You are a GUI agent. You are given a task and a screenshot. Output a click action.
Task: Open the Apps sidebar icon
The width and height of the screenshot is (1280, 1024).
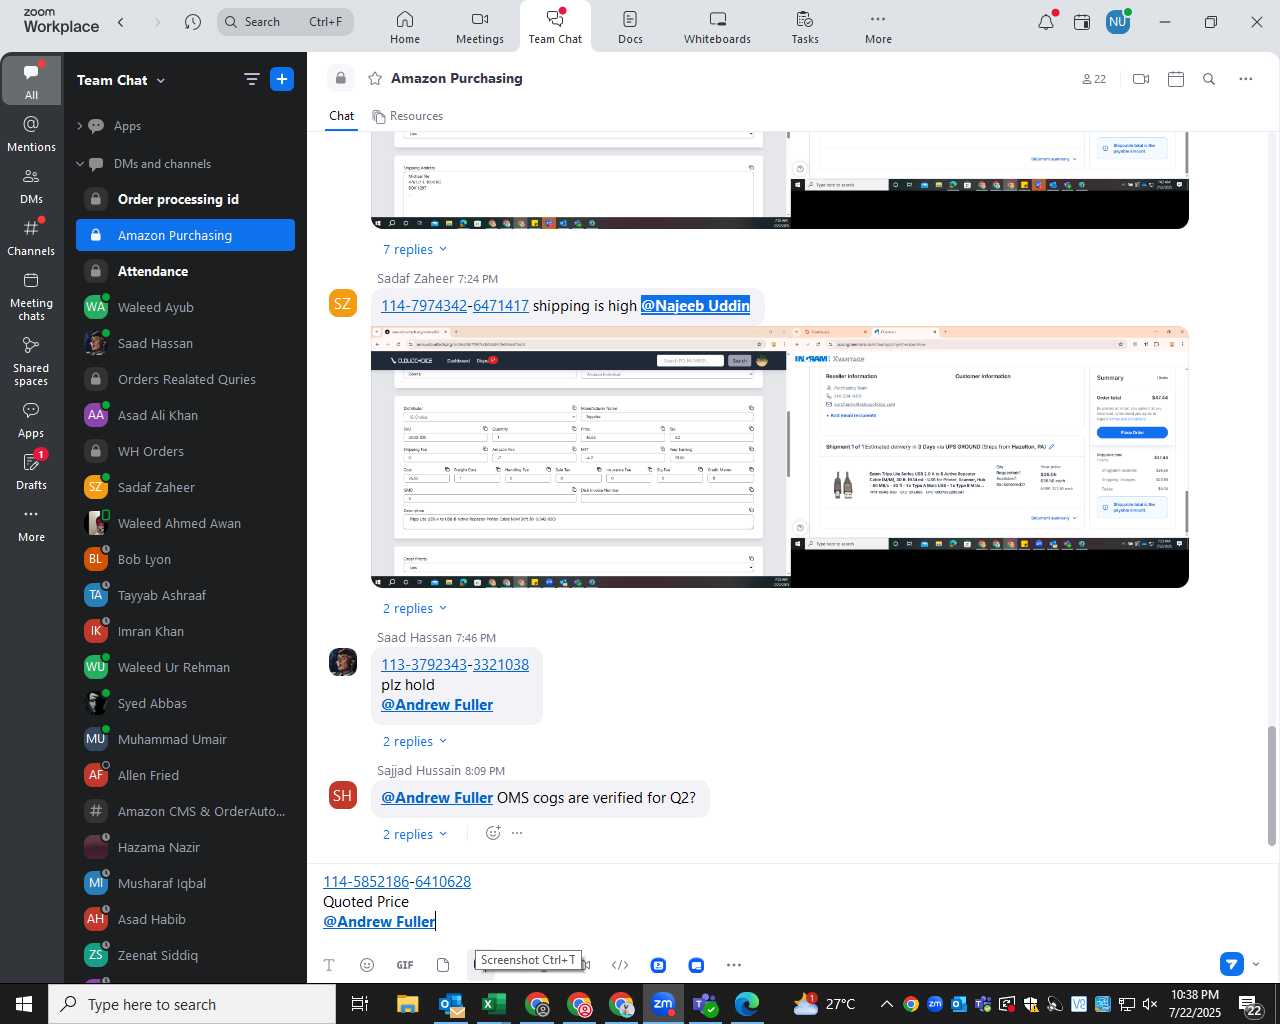31,420
